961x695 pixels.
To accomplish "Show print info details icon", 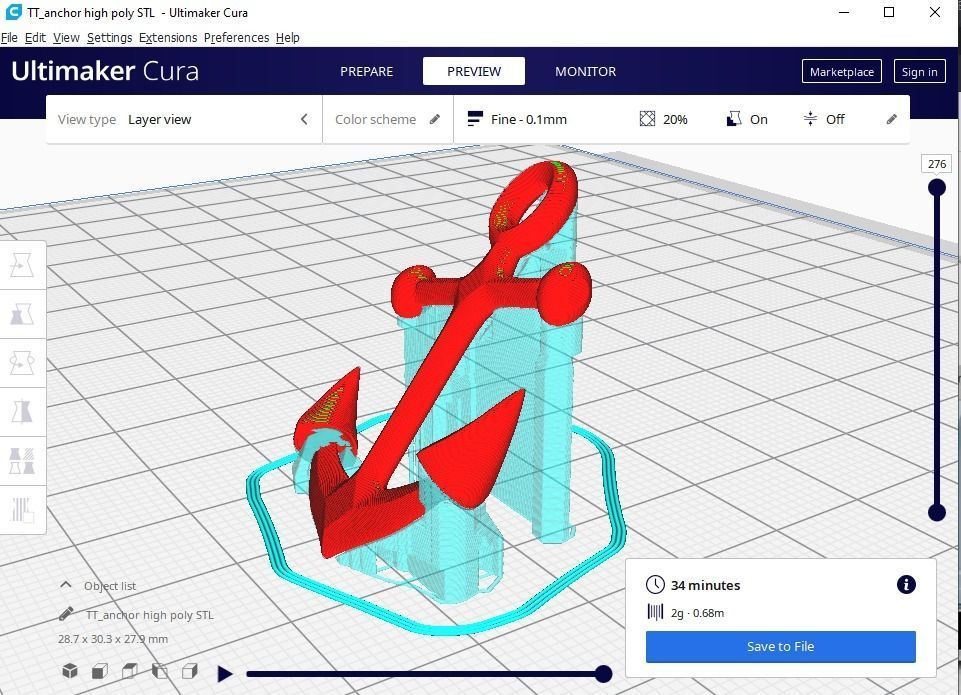I will point(906,585).
